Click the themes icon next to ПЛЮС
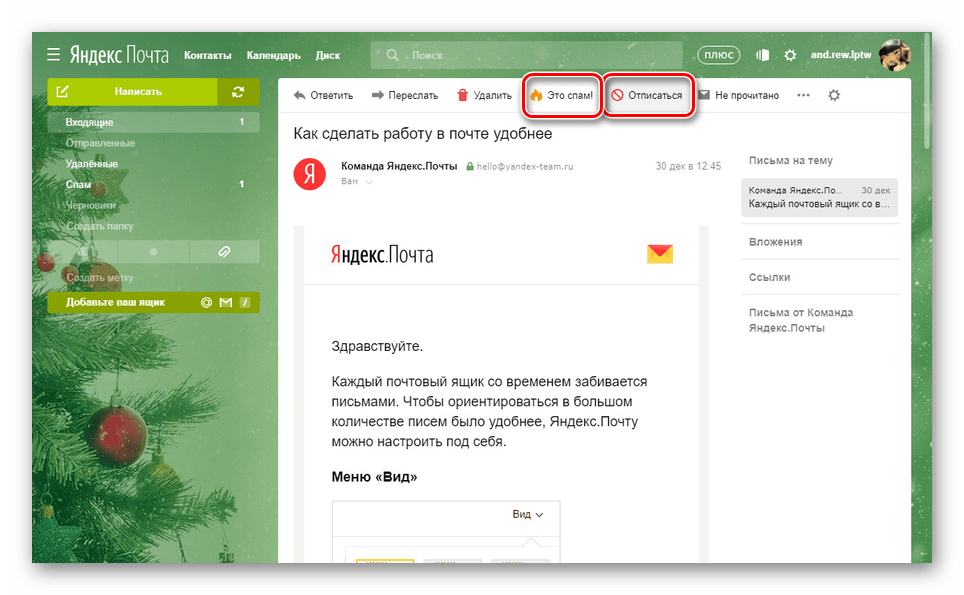This screenshot has width=964, height=595. click(x=761, y=55)
